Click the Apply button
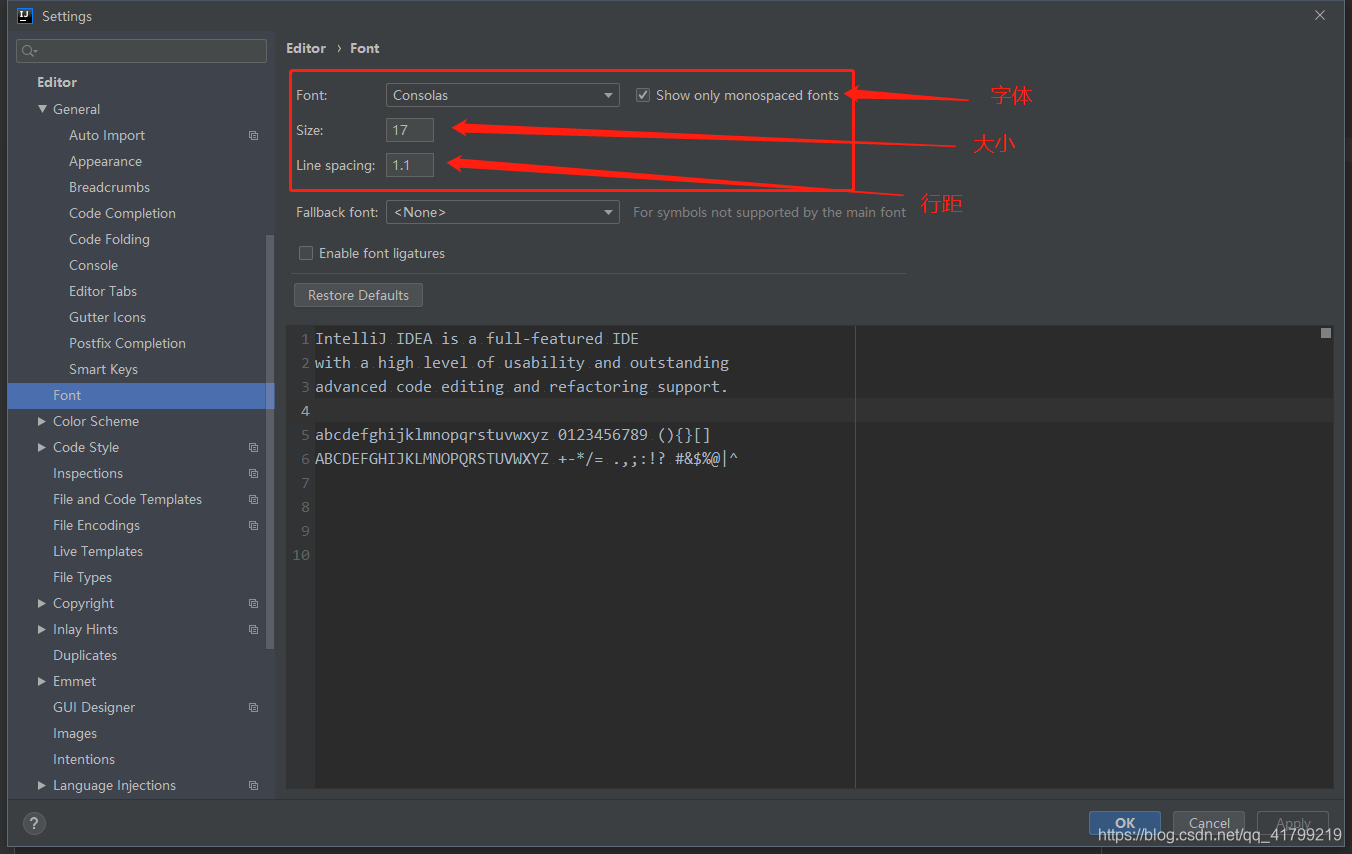The width and height of the screenshot is (1352, 854). [x=1293, y=823]
